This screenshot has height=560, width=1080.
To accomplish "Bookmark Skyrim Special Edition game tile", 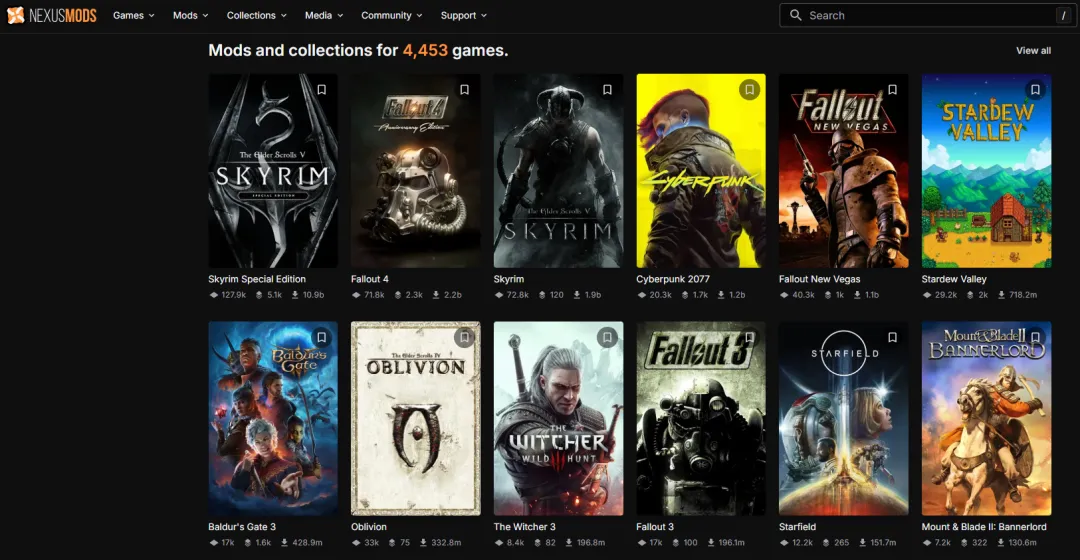I will tap(322, 90).
